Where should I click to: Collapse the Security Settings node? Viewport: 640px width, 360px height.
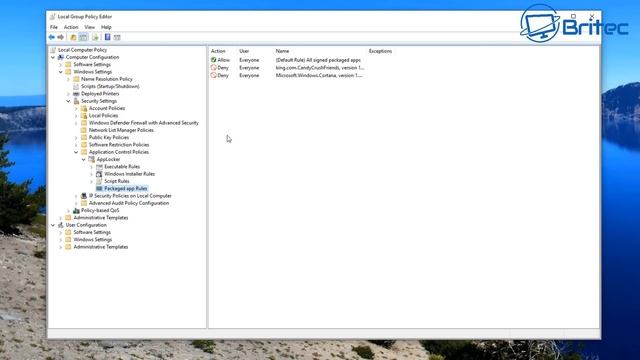click(x=68, y=101)
